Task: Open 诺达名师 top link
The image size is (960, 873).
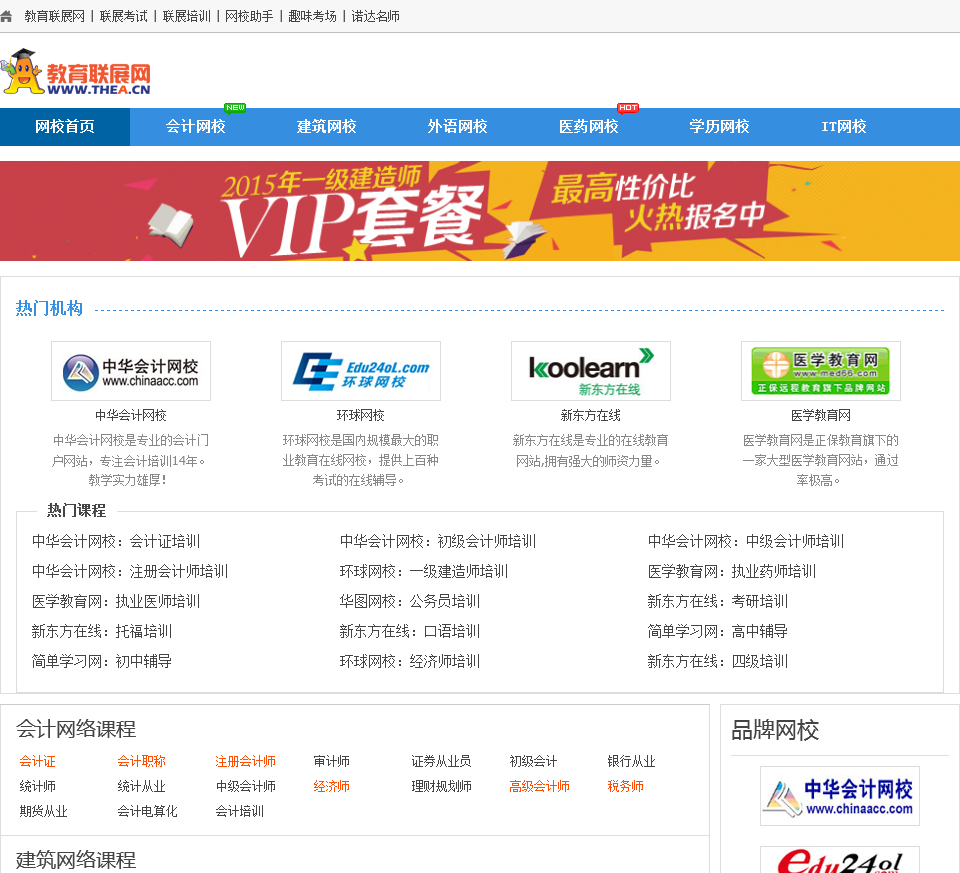Action: coord(375,17)
